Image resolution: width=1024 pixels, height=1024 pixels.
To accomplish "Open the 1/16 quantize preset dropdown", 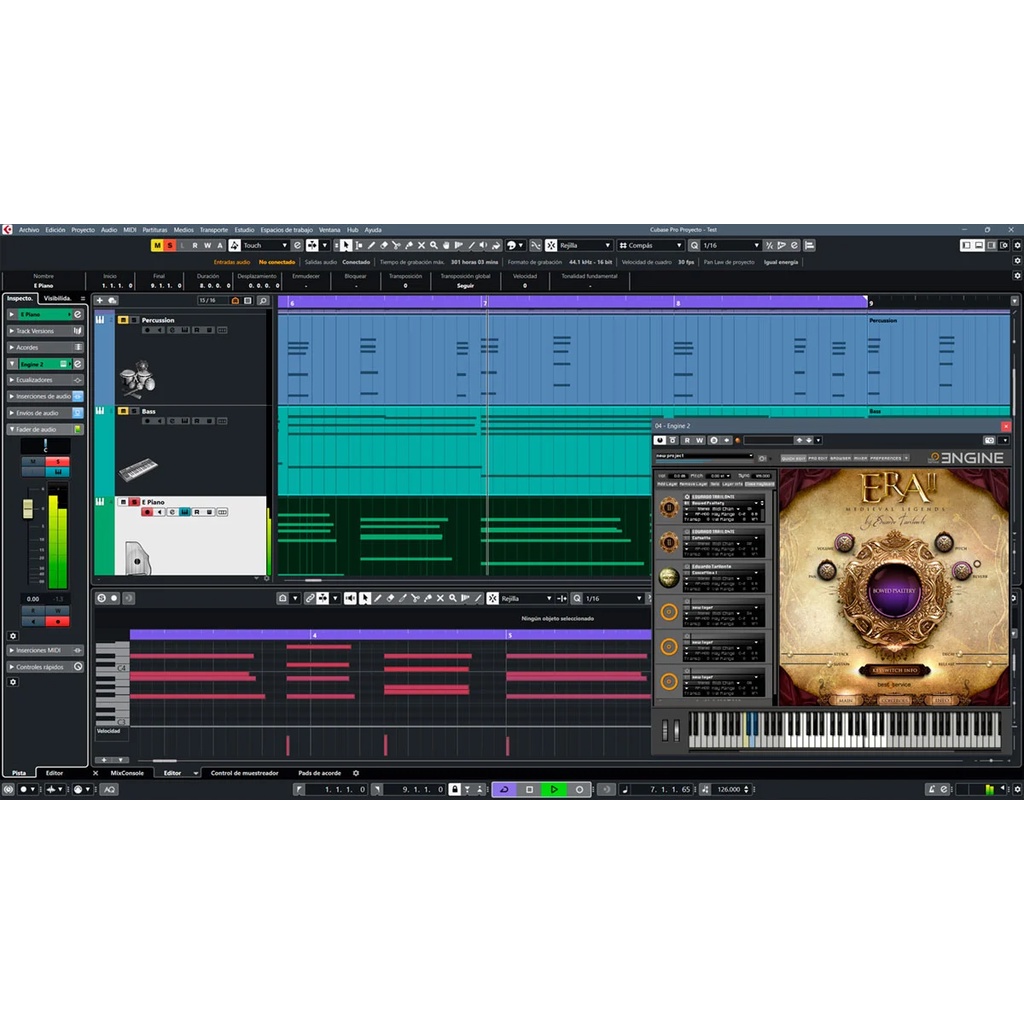I will 755,245.
